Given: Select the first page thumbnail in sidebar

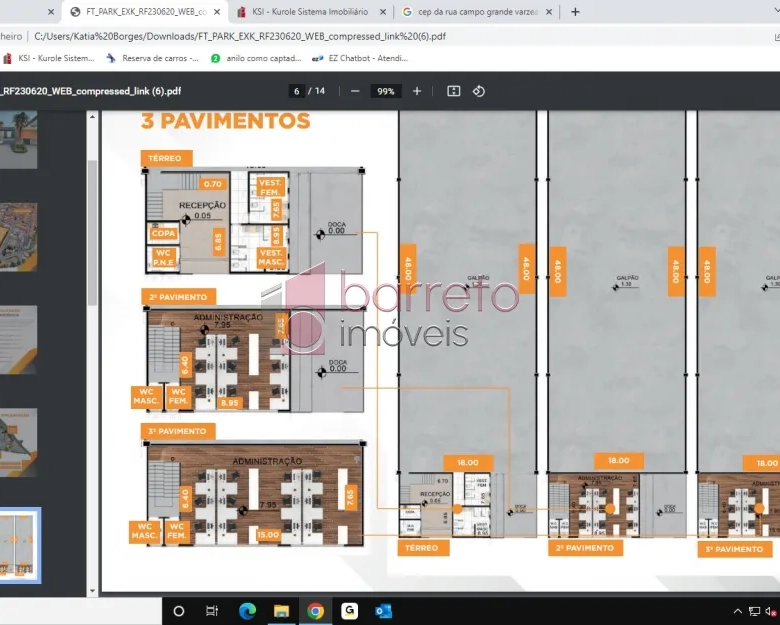Looking at the screenshot, I should coord(18,139).
